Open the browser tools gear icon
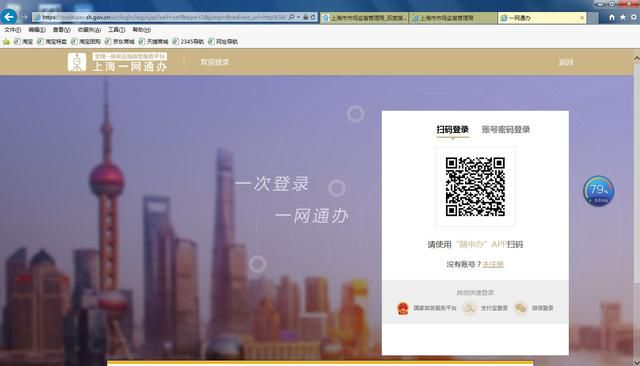 tap(633, 17)
